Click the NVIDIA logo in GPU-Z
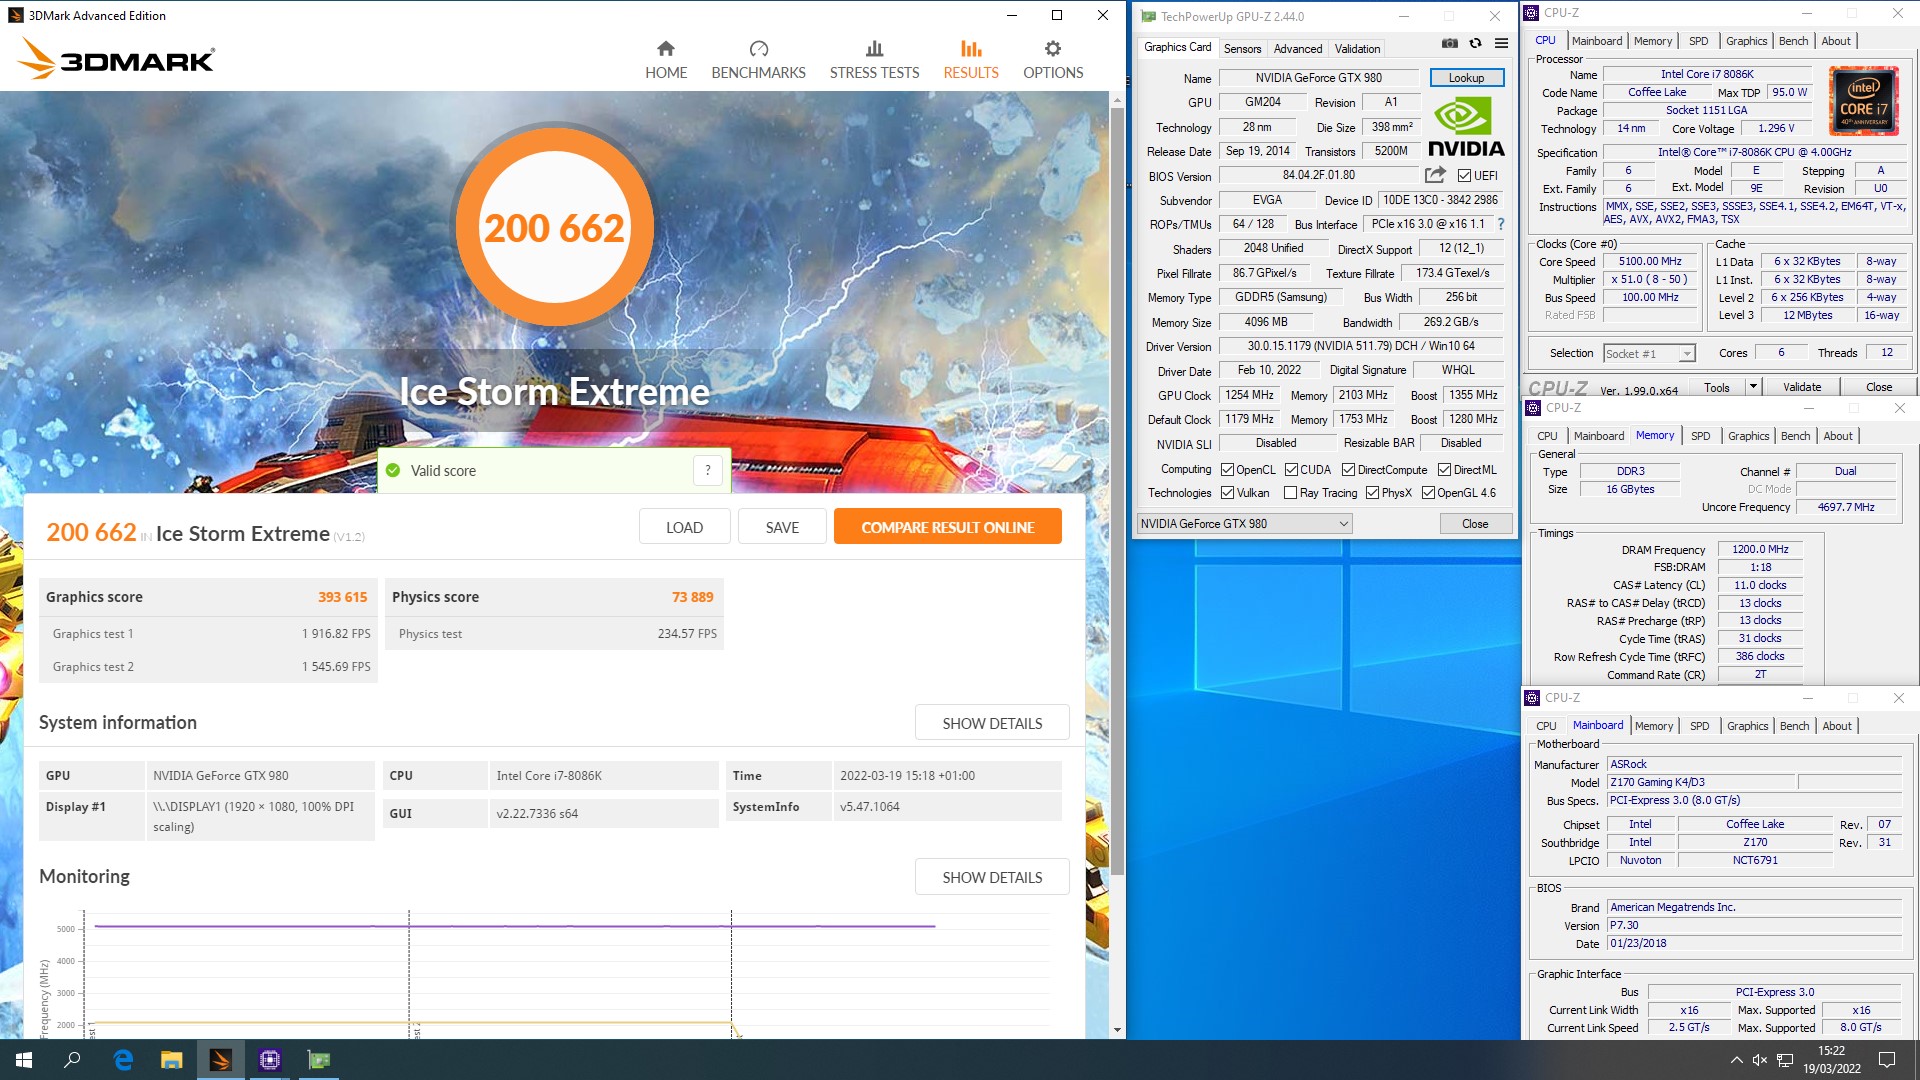 1466,127
